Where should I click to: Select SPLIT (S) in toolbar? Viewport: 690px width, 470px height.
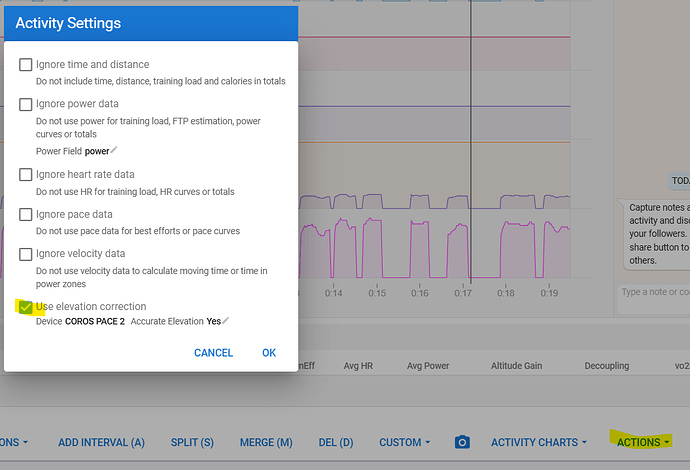192,442
